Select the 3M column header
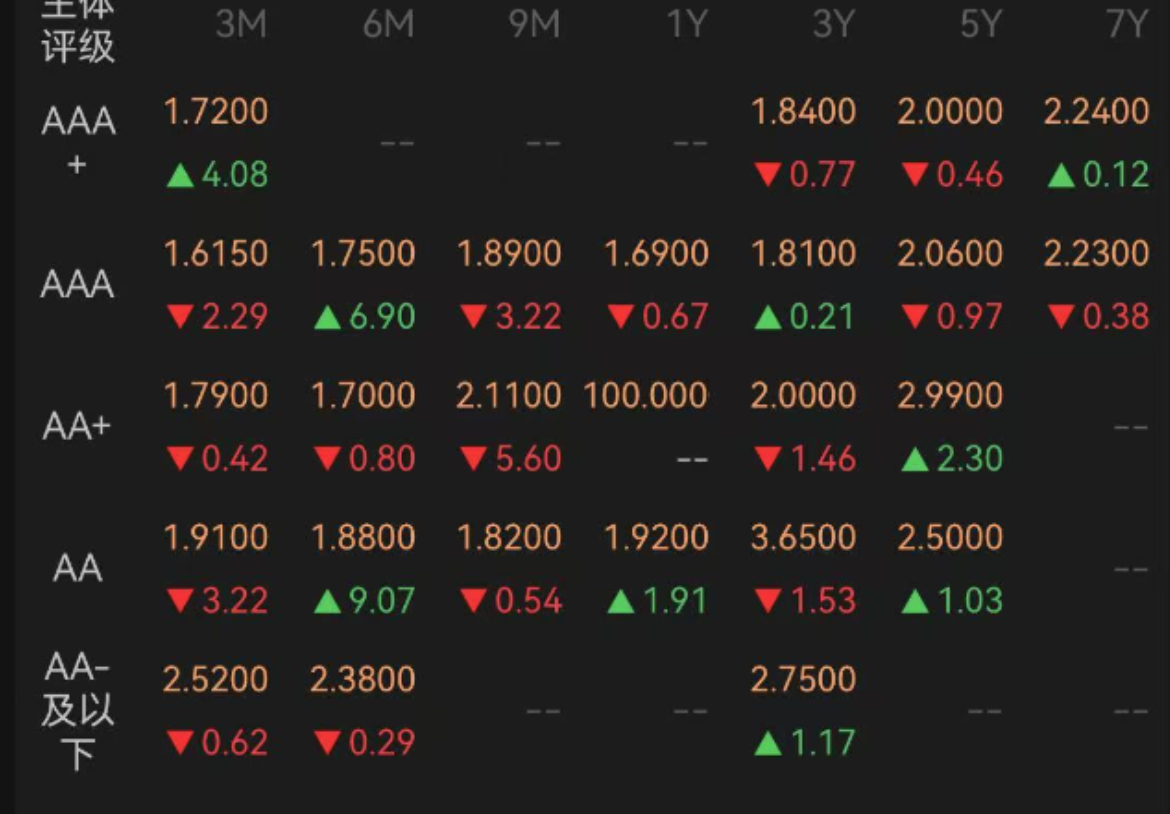The width and height of the screenshot is (1170, 814). pyautogui.click(x=241, y=25)
